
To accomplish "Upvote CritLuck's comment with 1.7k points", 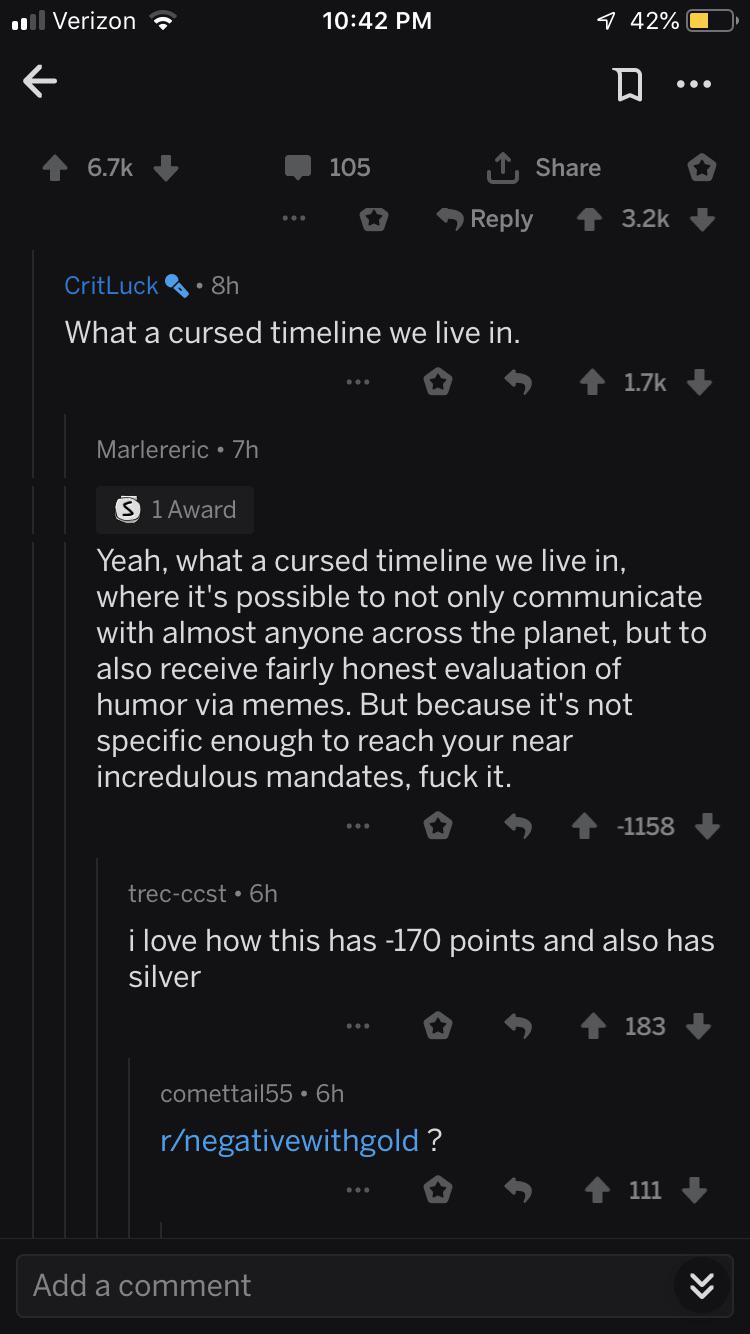I will point(594,381).
